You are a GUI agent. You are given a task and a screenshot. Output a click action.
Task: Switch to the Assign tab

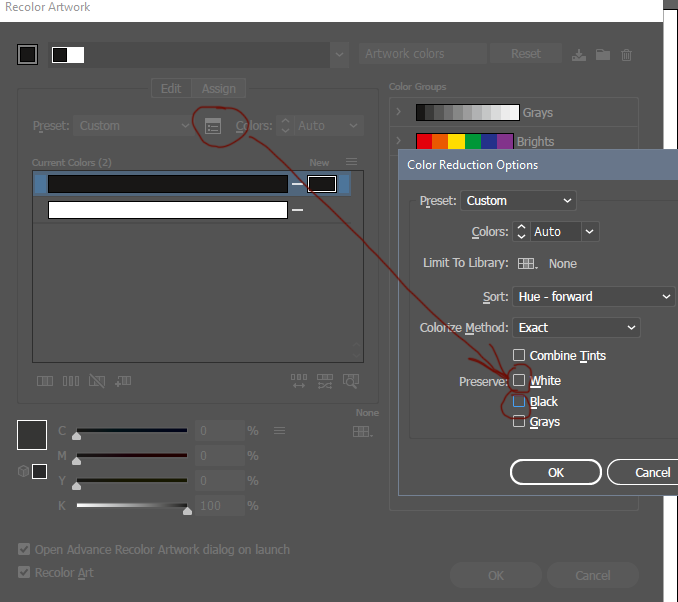coord(219,89)
